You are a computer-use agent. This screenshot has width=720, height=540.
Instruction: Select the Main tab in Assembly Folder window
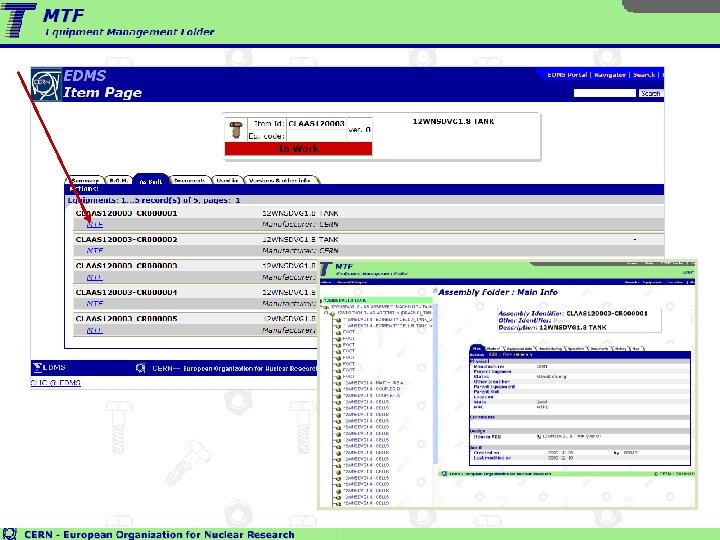pyautogui.click(x=476, y=349)
